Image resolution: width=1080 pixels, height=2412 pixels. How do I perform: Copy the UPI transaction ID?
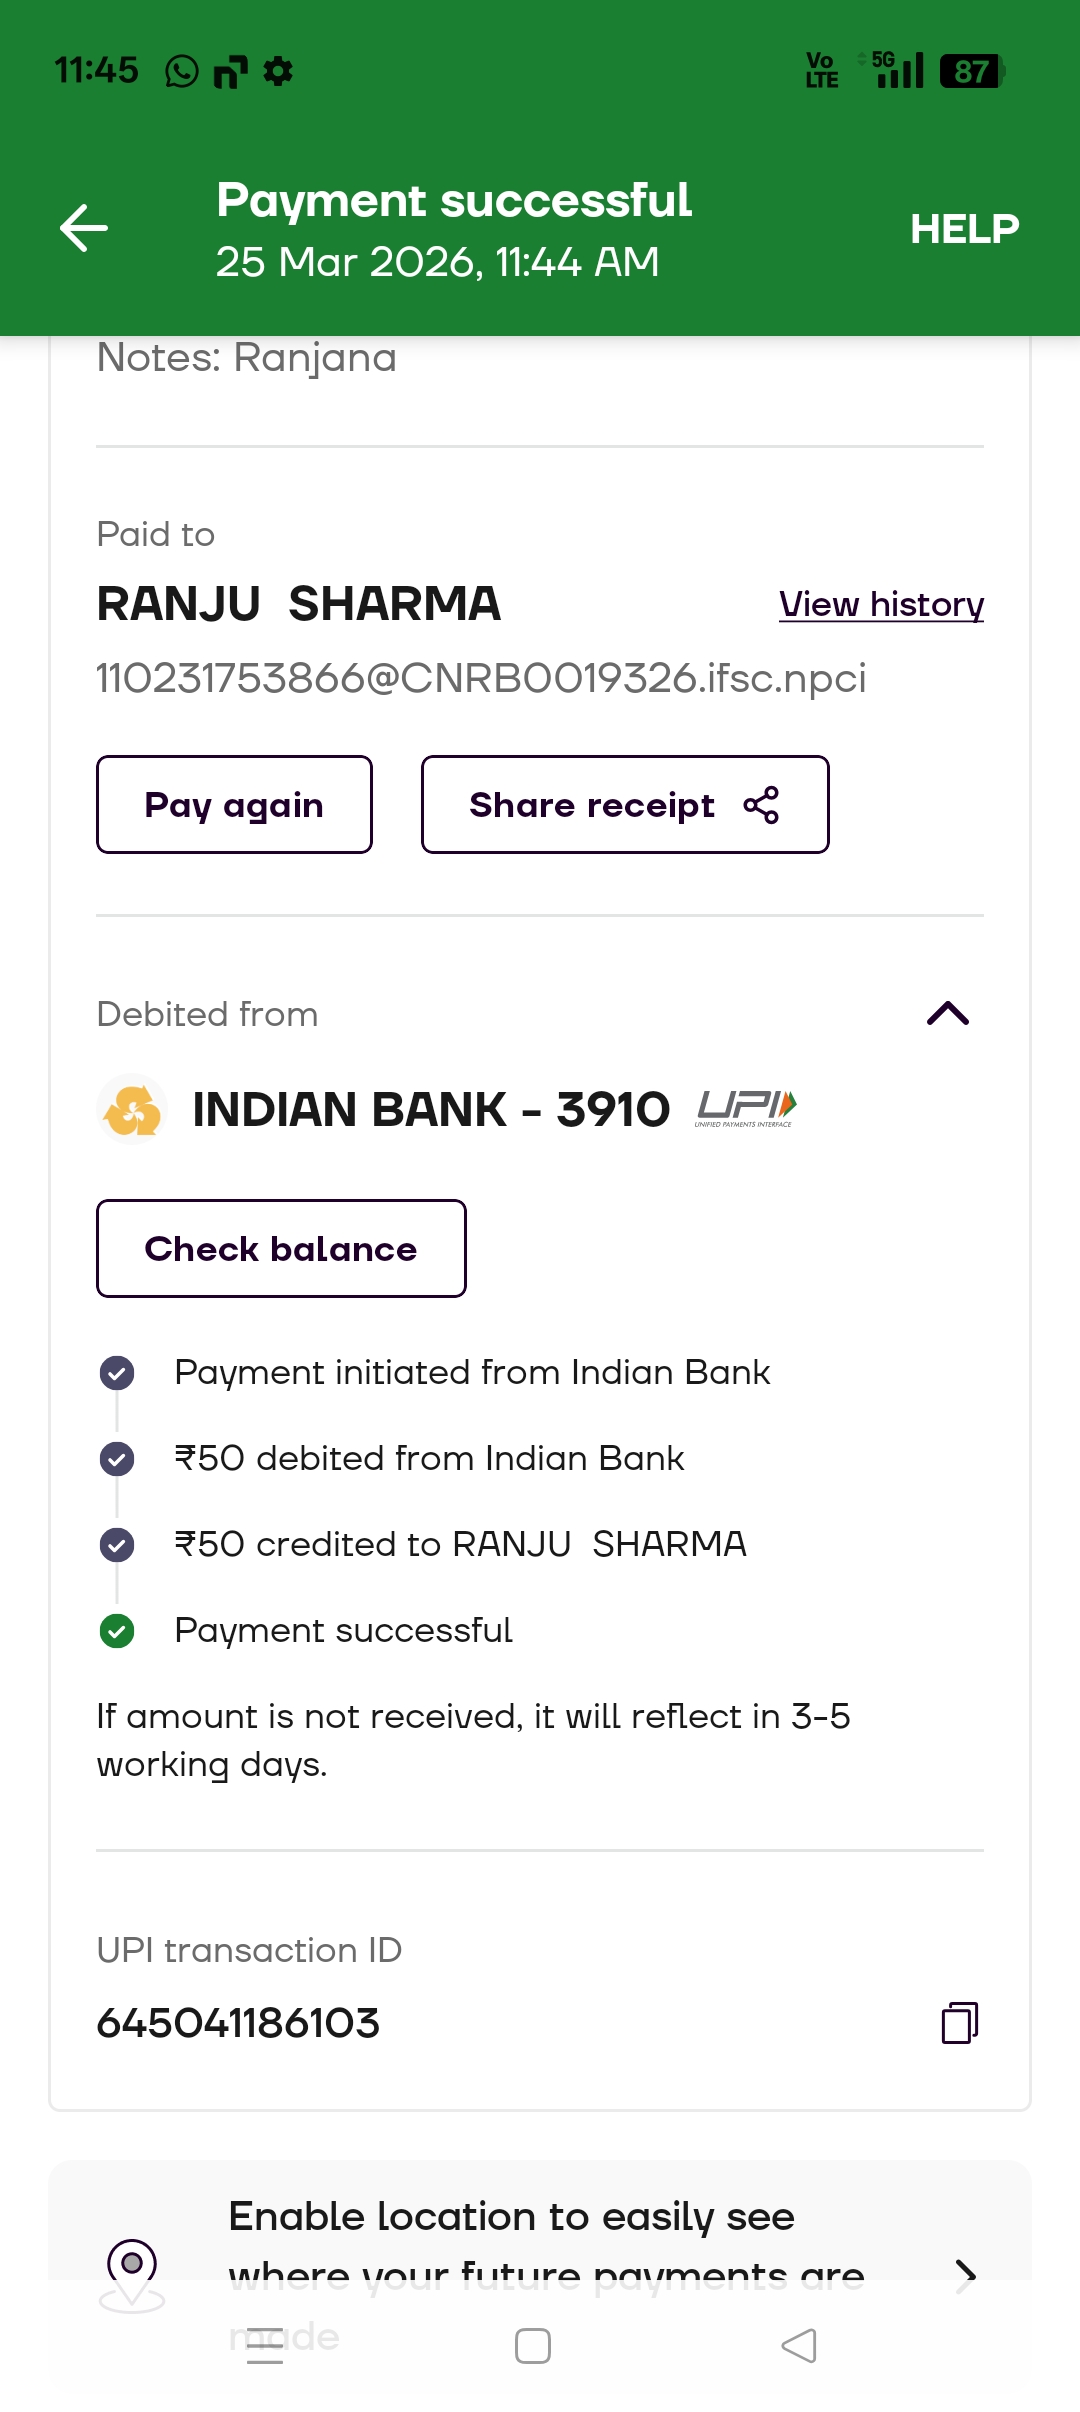click(960, 2022)
